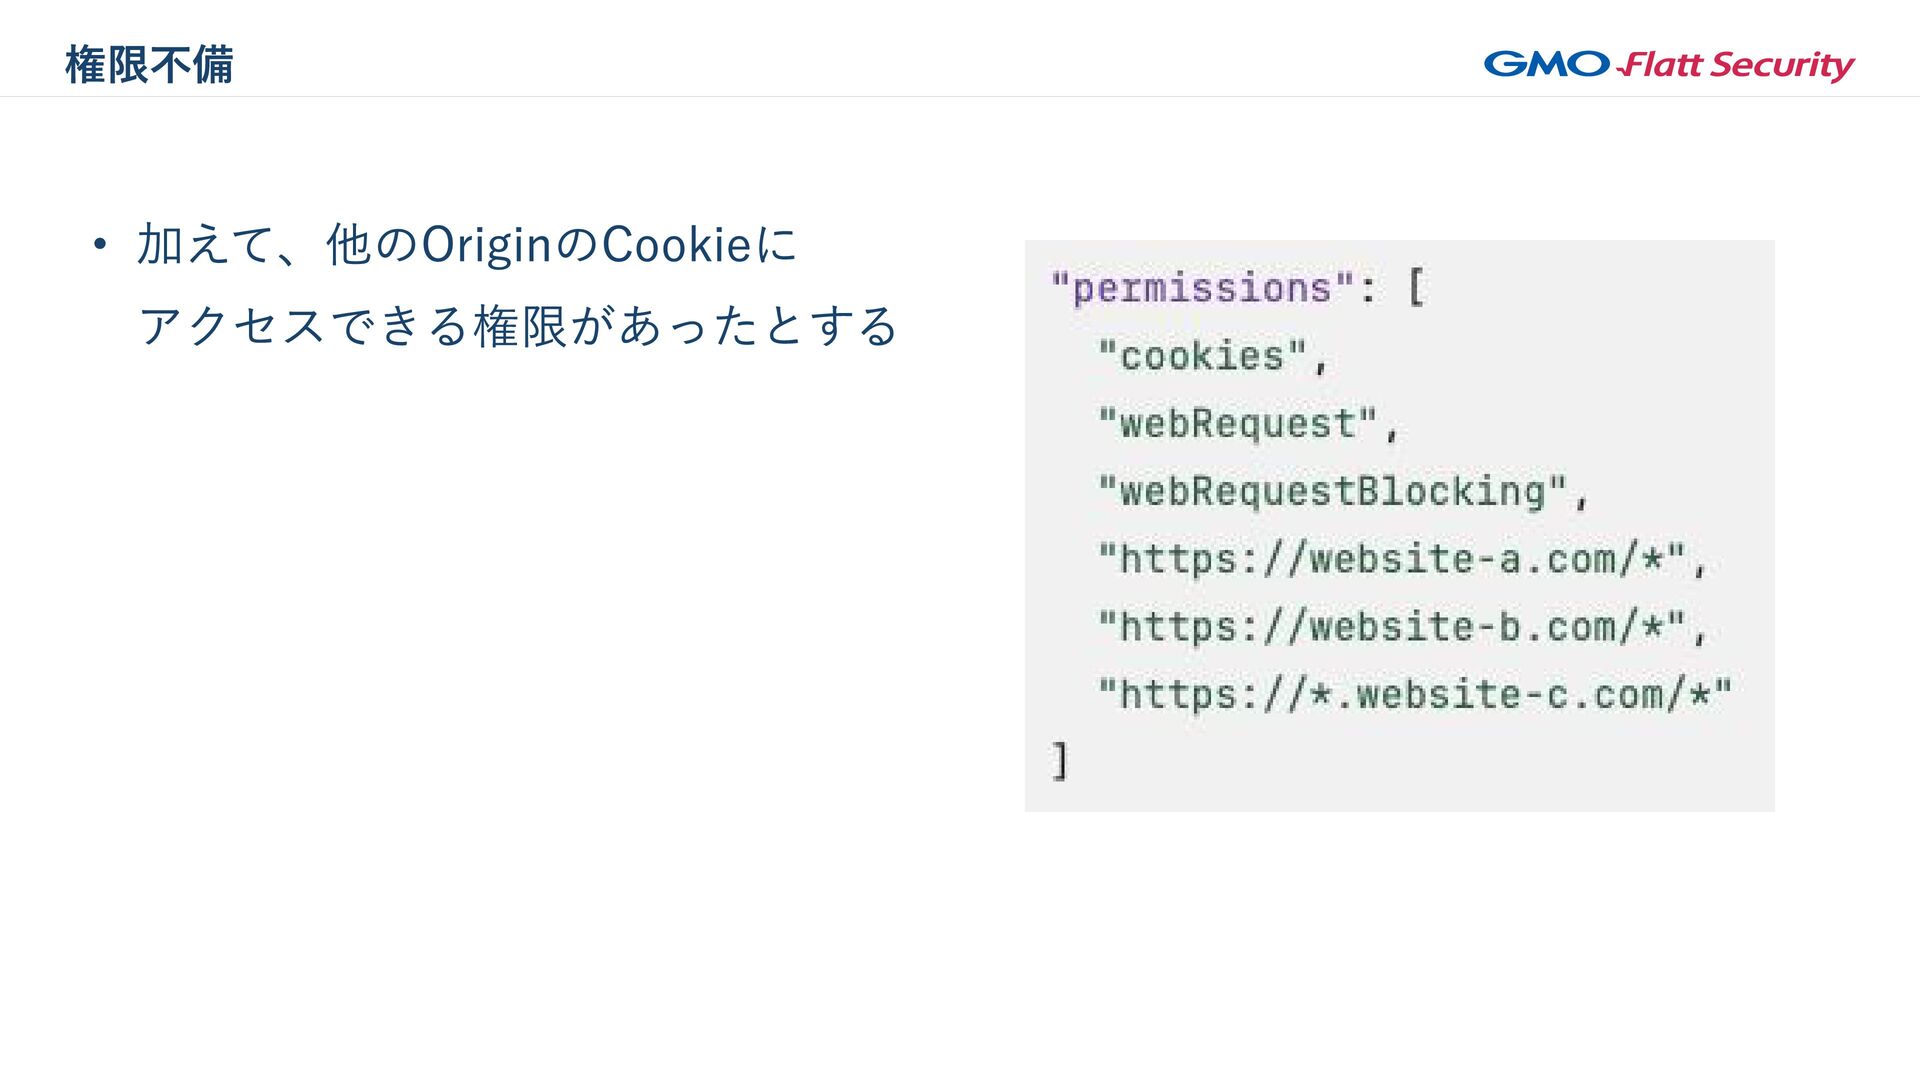Click the word 加えて at the bullet start

point(205,245)
